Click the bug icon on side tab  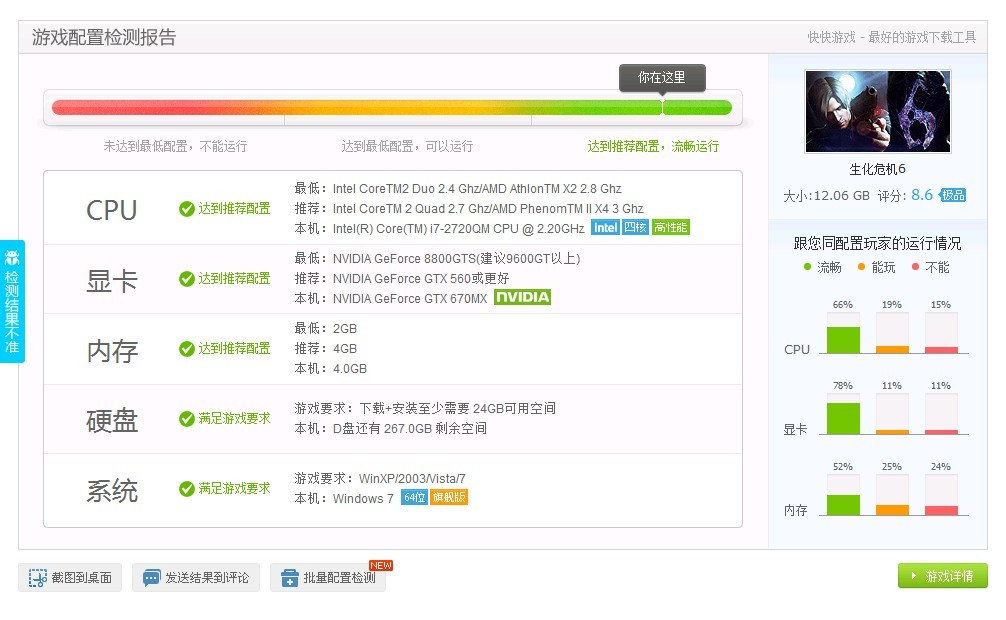tap(12, 257)
